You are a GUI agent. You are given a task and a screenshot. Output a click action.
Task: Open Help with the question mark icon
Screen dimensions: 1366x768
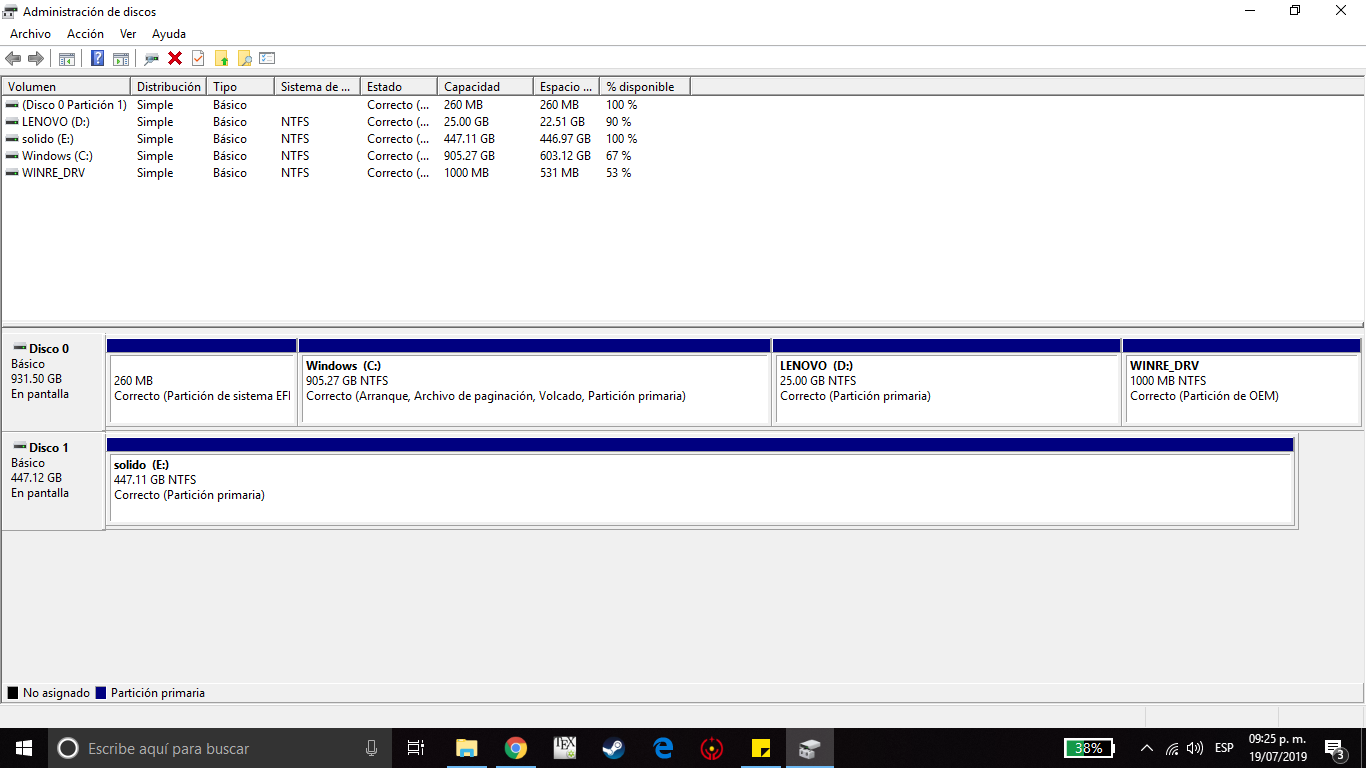[98, 58]
